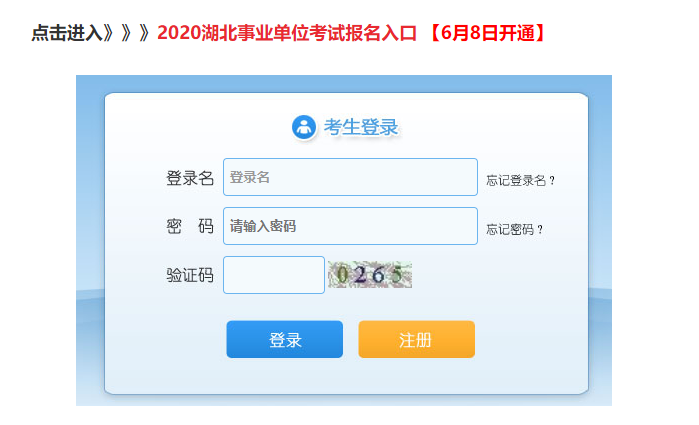Click the 密码 field label
Viewport: 699px width, 425px height.
click(x=190, y=227)
